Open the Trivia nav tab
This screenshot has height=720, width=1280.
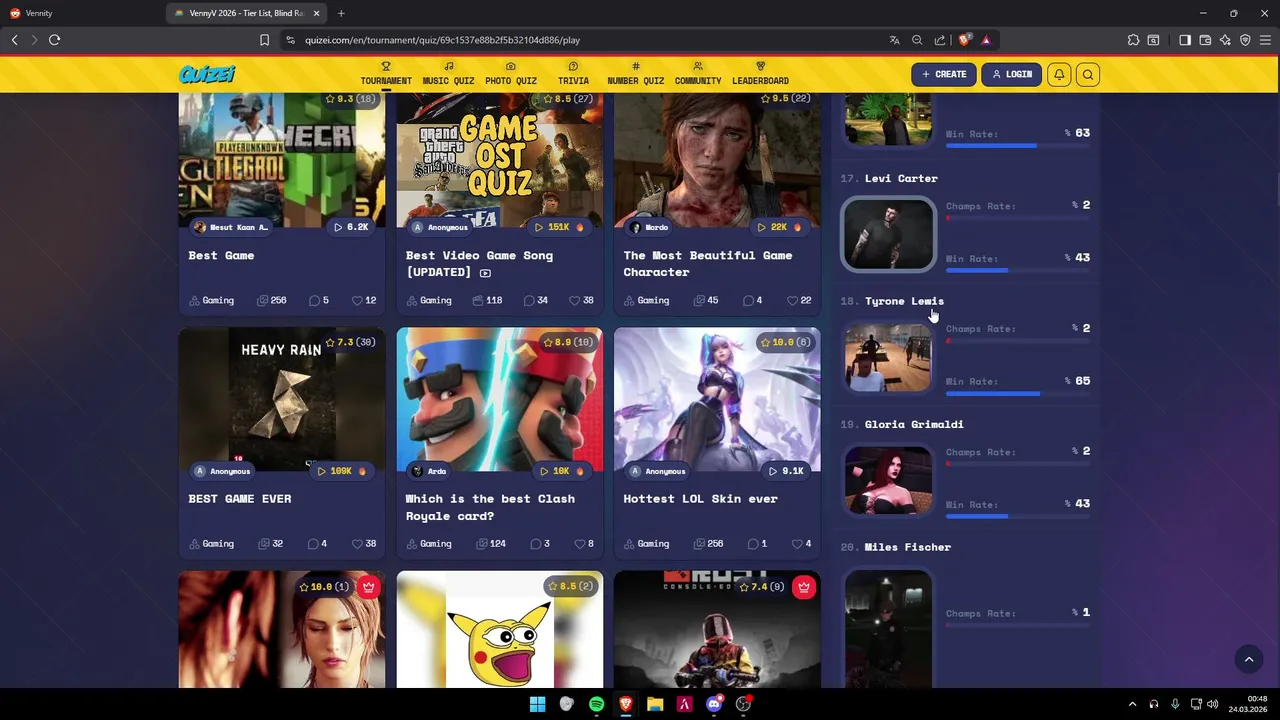pyautogui.click(x=573, y=74)
